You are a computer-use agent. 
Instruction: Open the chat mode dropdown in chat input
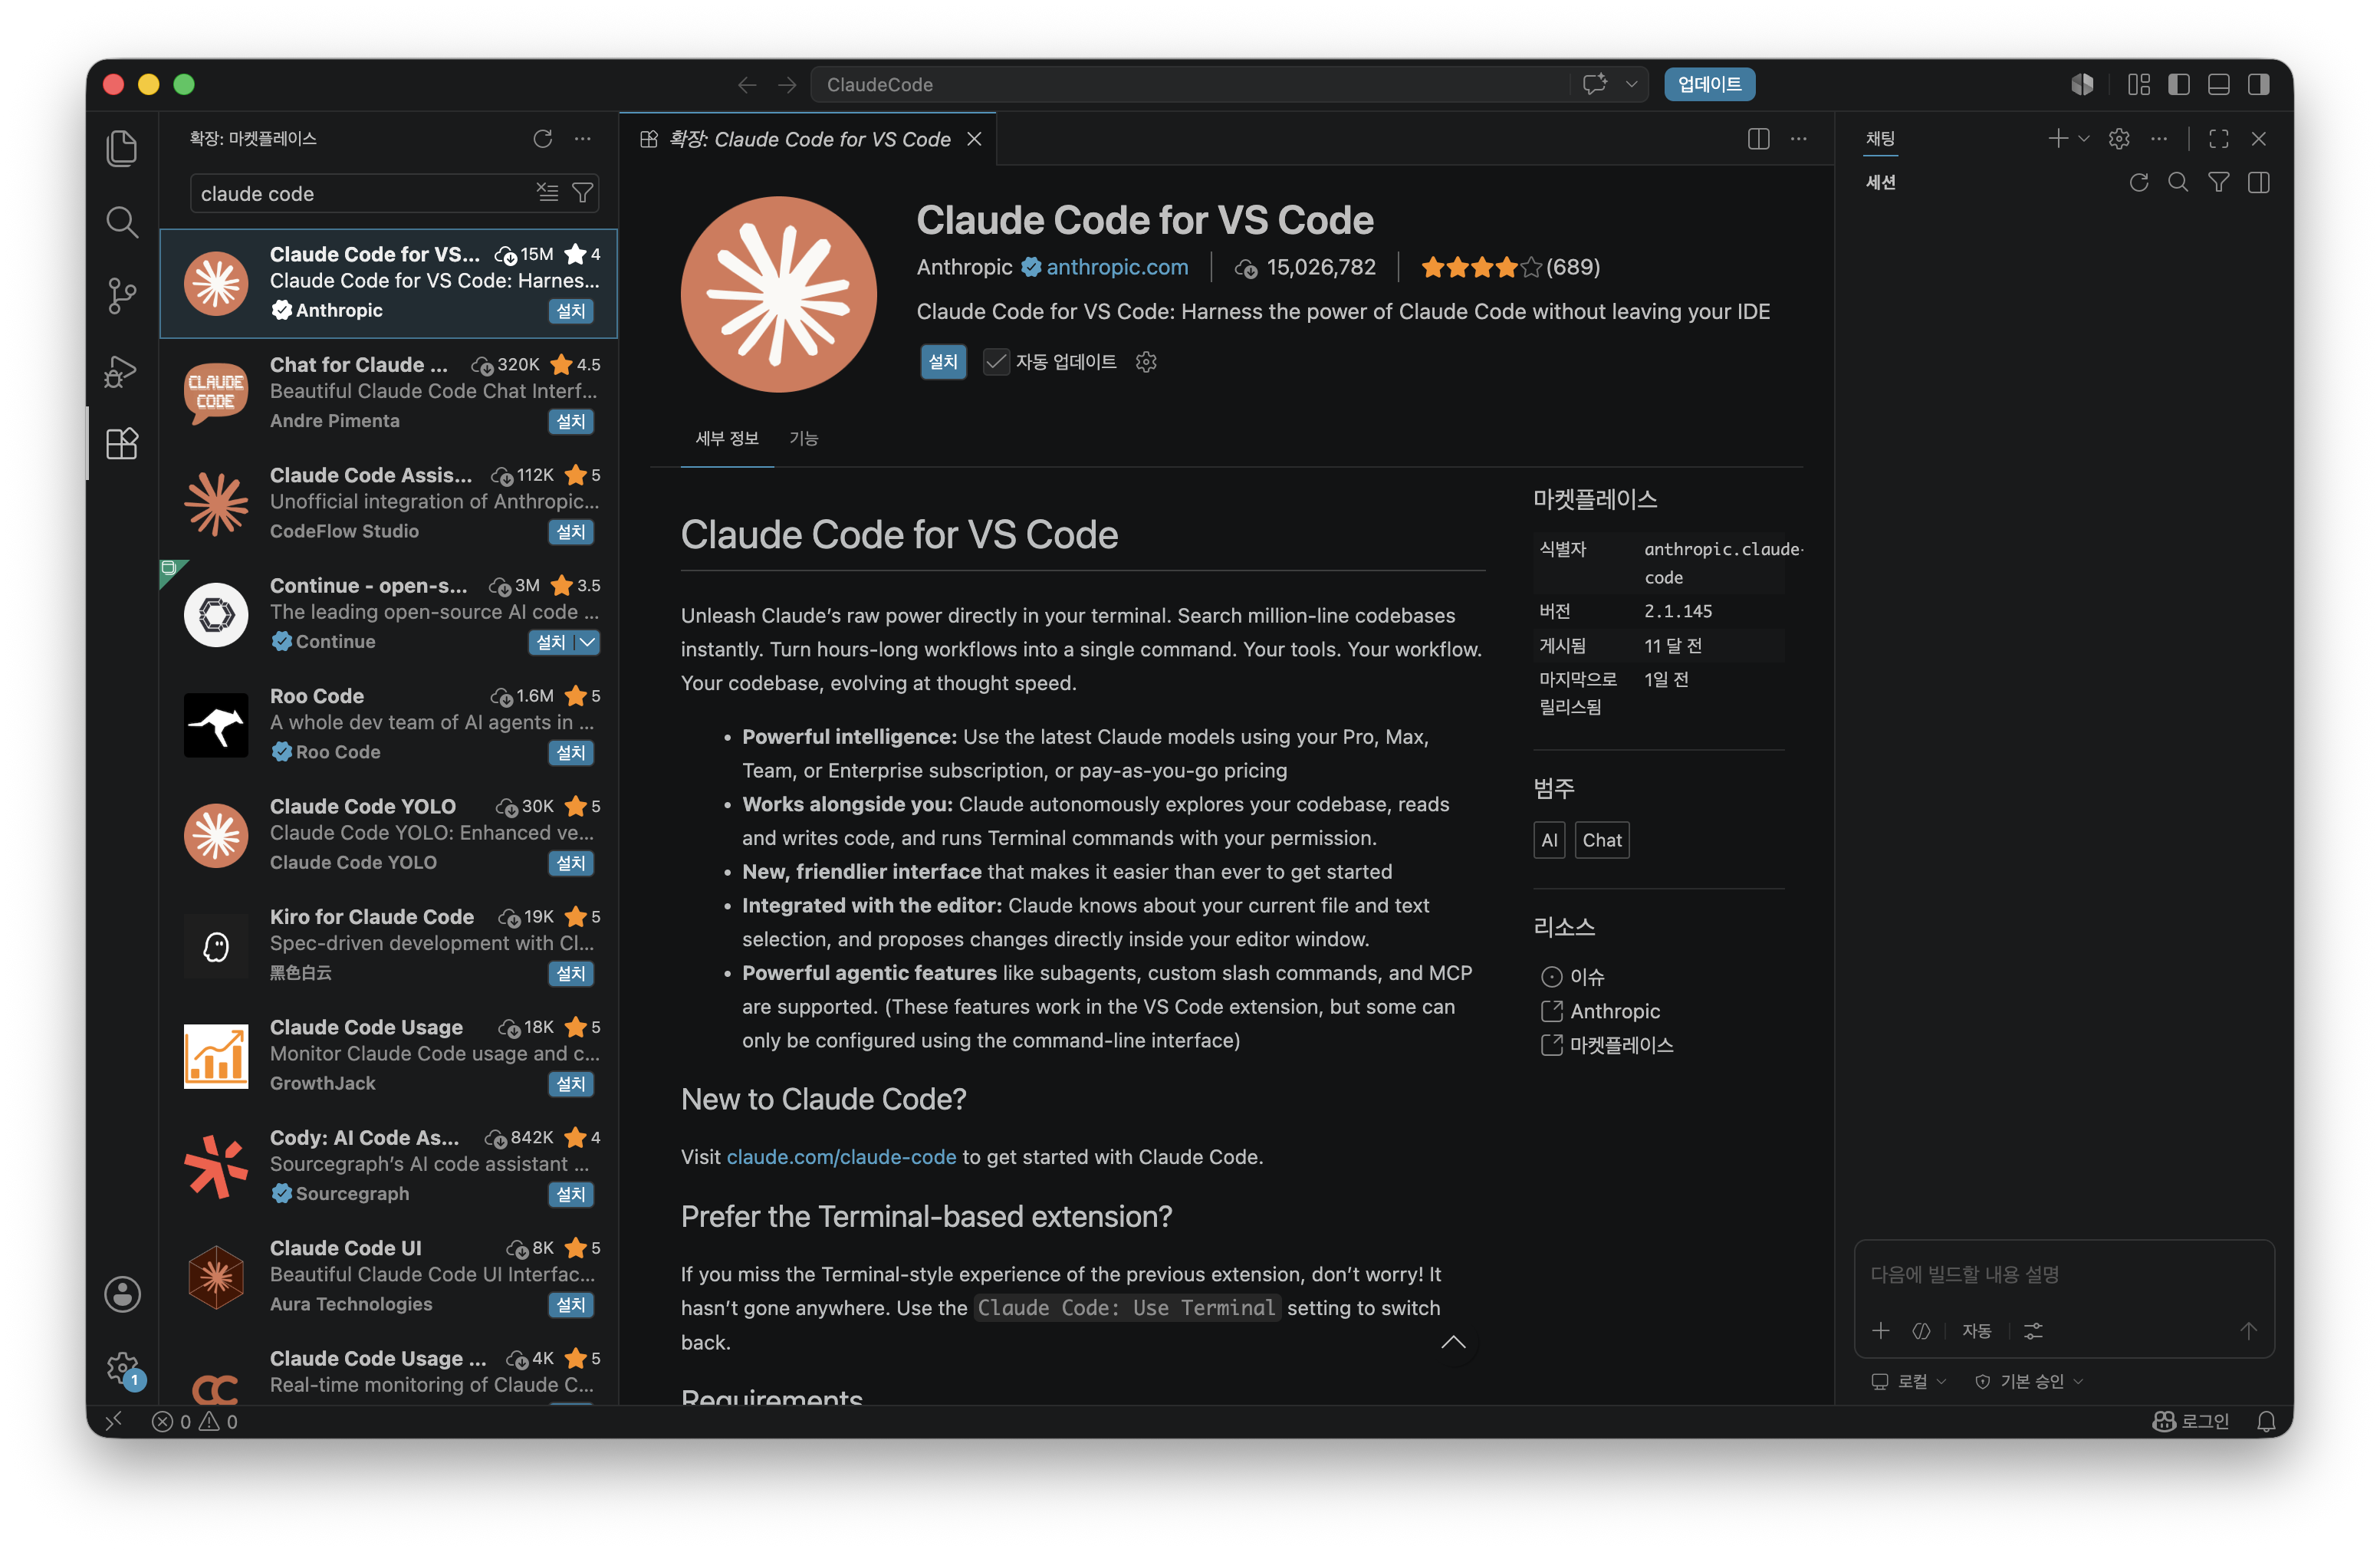[x=1977, y=1331]
